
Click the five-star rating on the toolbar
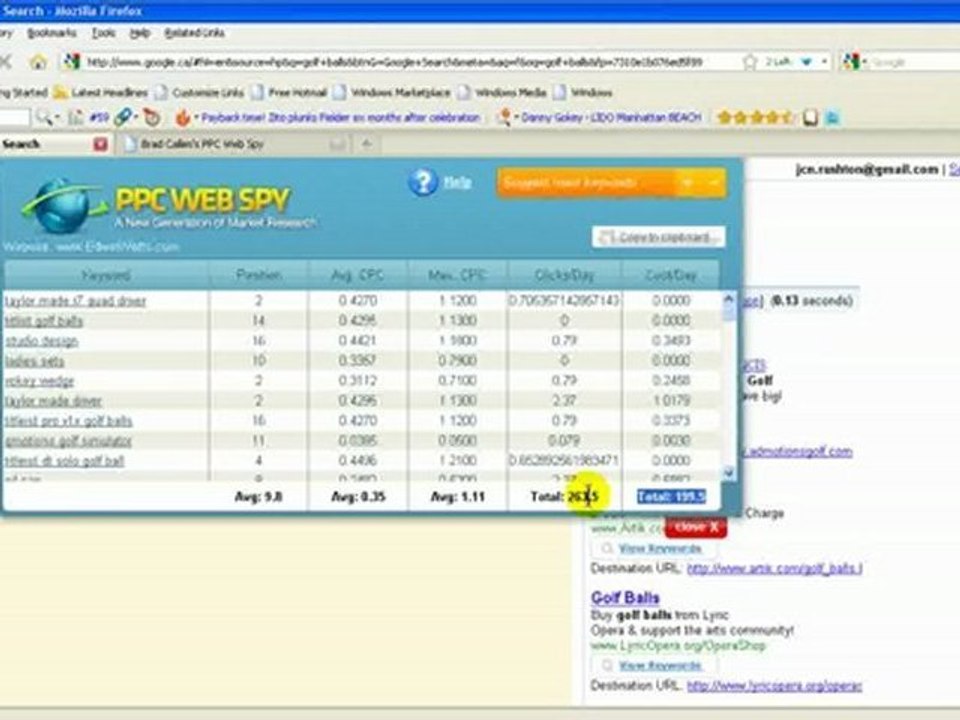[x=756, y=117]
